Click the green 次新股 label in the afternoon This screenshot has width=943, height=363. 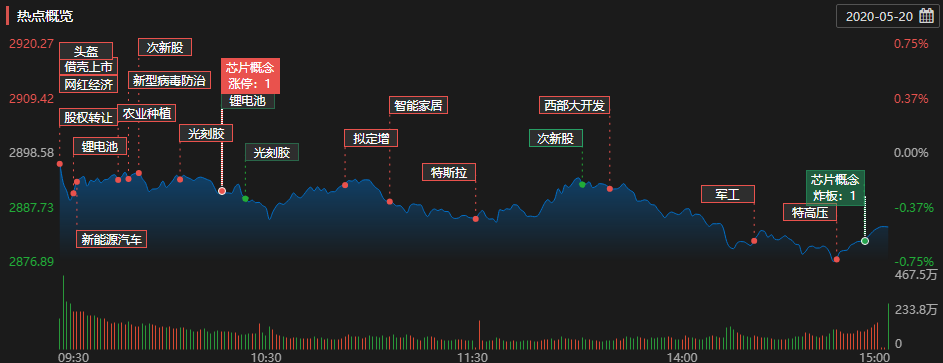[x=556, y=138]
